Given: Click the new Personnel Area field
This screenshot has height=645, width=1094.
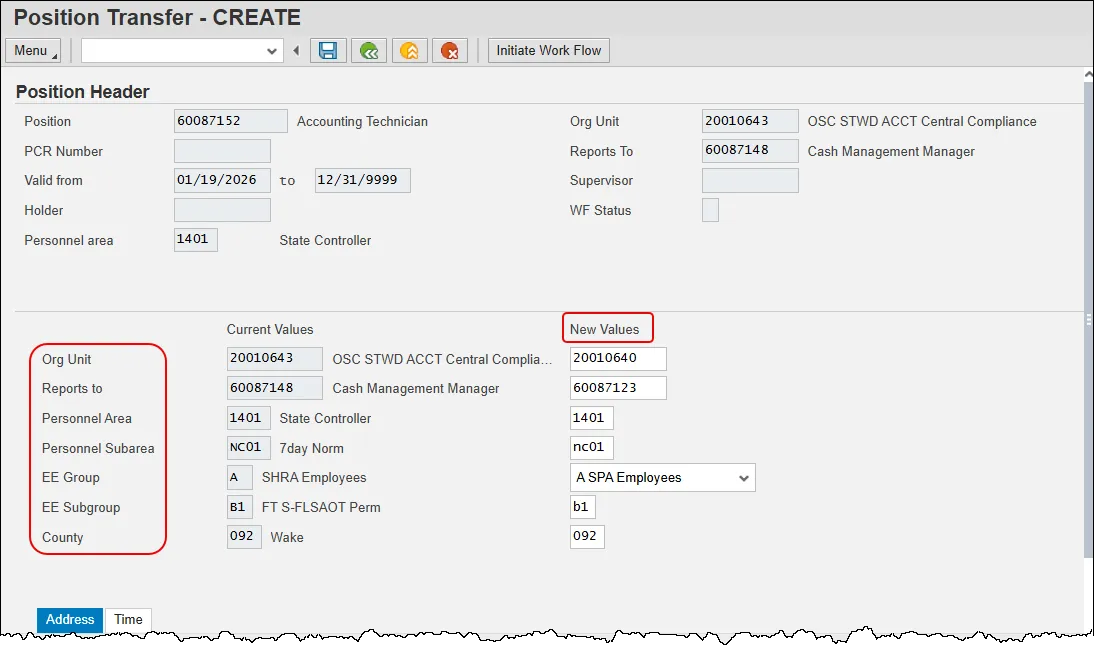Looking at the screenshot, I should pyautogui.click(x=592, y=419).
